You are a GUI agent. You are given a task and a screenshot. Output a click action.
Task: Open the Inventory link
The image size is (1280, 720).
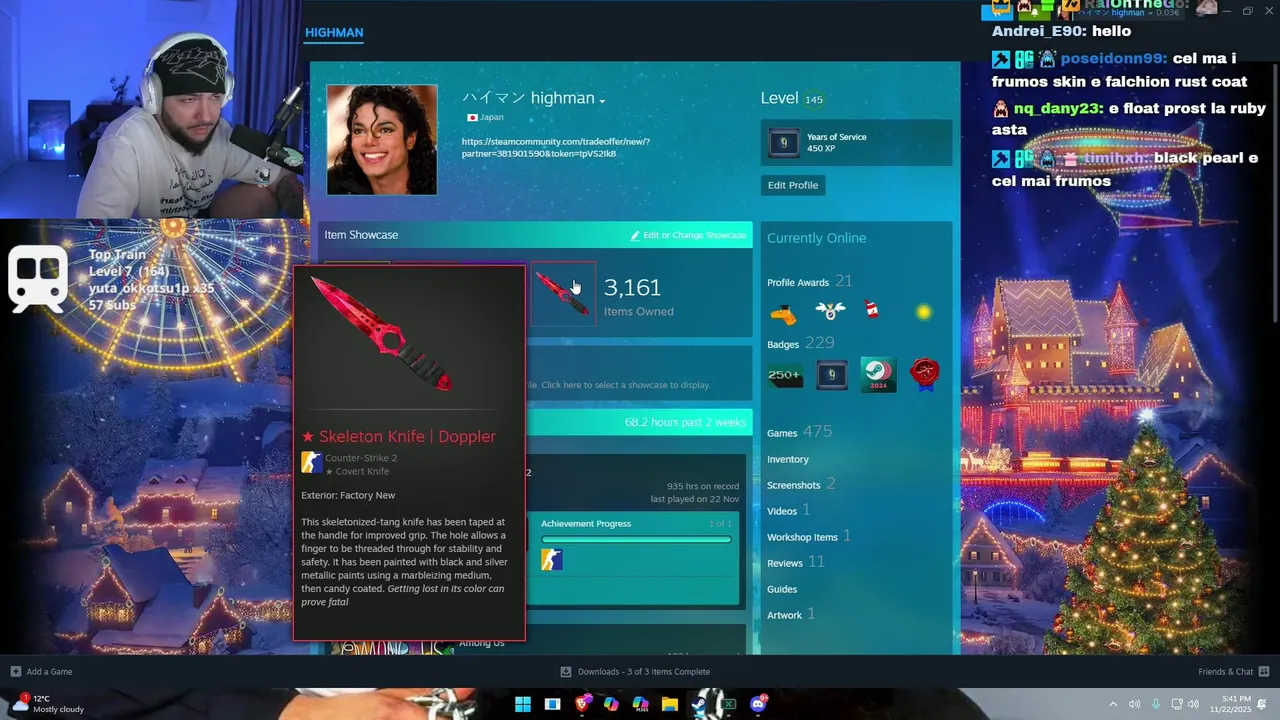click(788, 459)
